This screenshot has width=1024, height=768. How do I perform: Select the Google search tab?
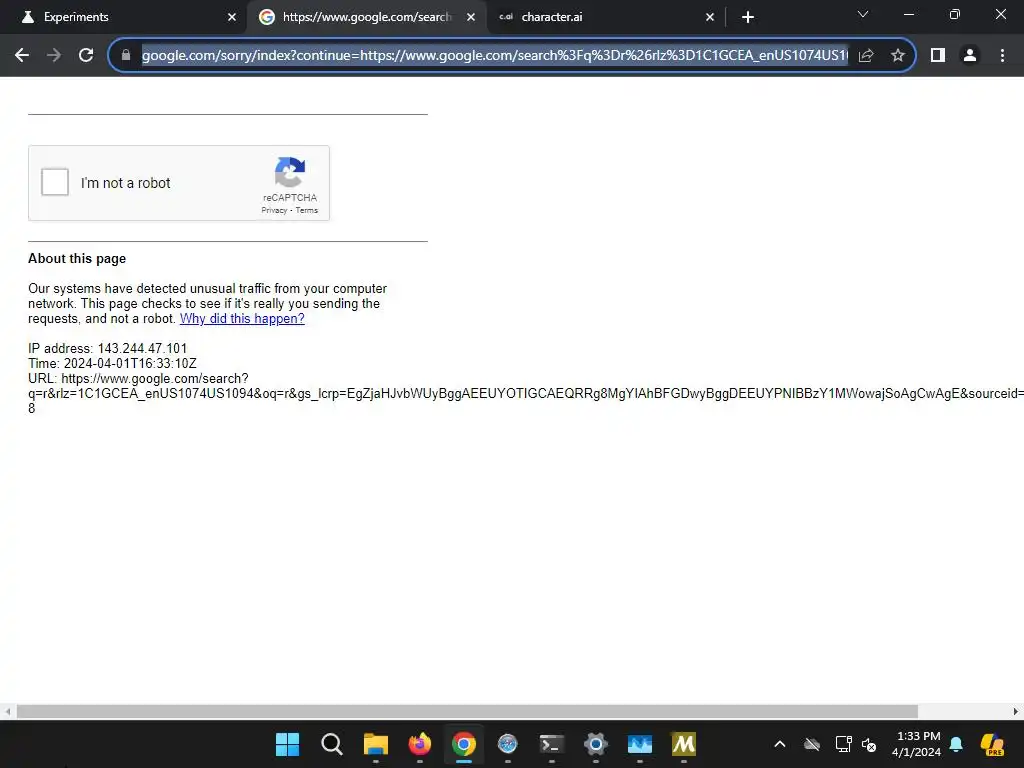coord(367,17)
